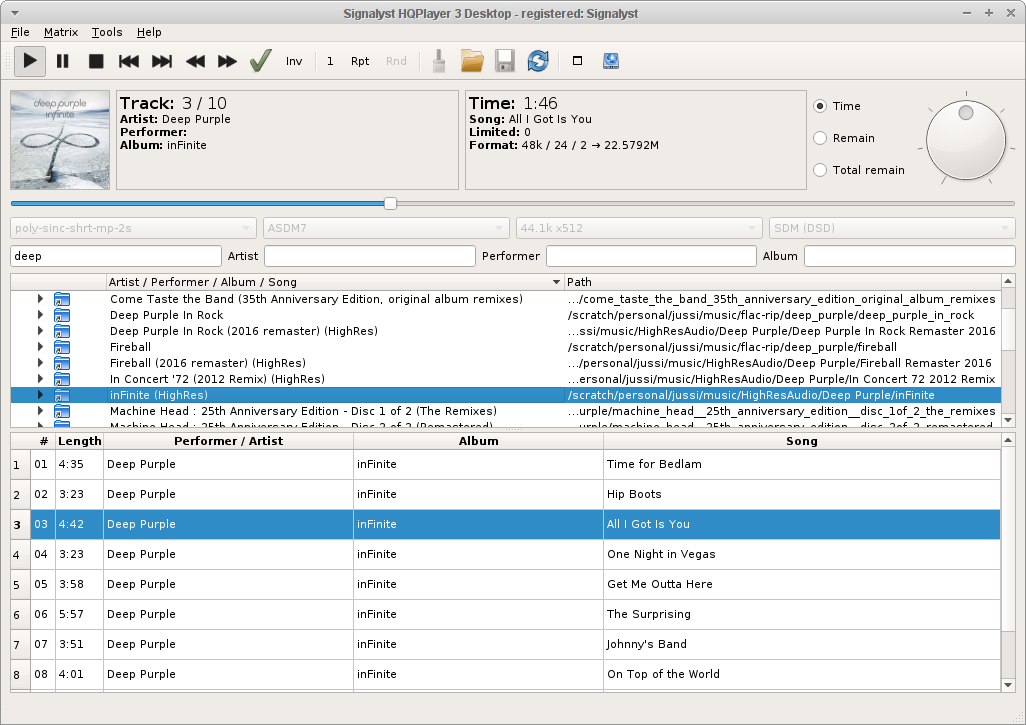Viewport: 1026px width, 725px height.
Task: Click the In Concert '72 folder icon
Action: [62, 380]
